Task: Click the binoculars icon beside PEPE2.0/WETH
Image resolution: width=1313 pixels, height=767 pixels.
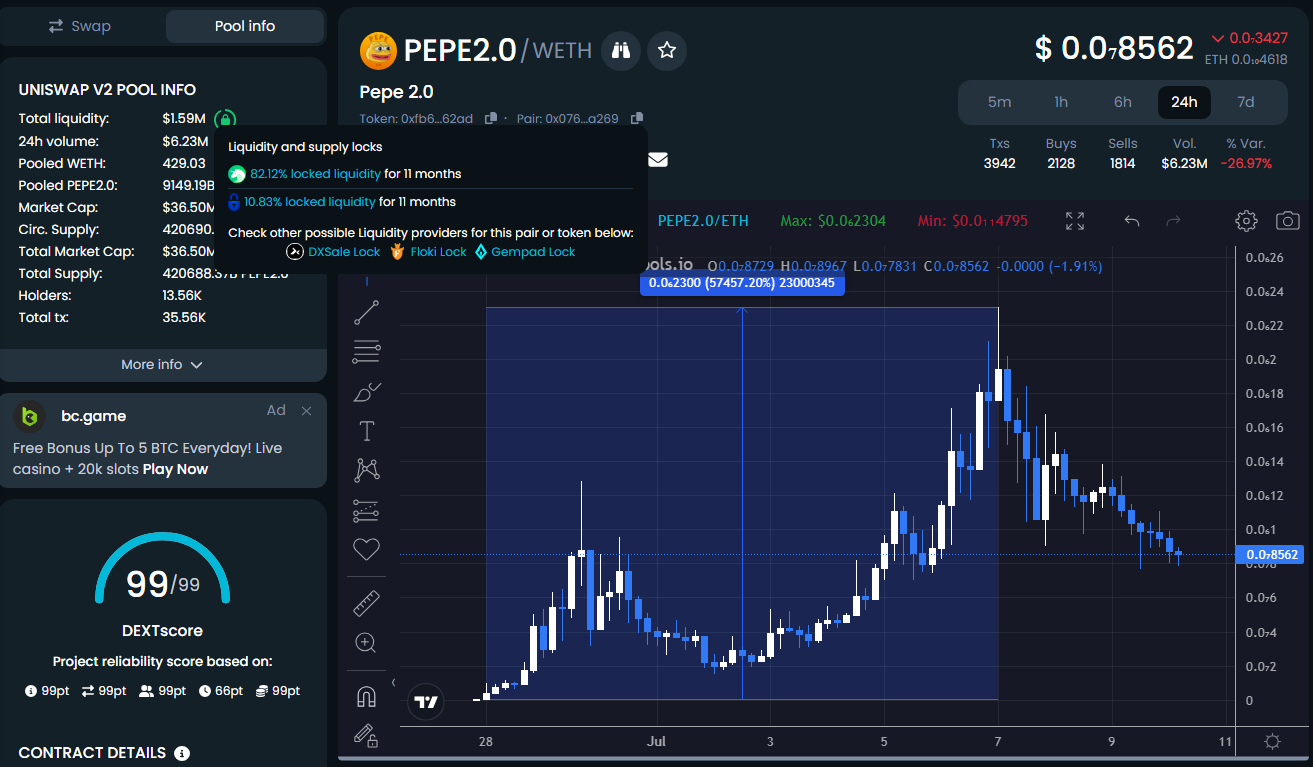Action: (x=621, y=49)
